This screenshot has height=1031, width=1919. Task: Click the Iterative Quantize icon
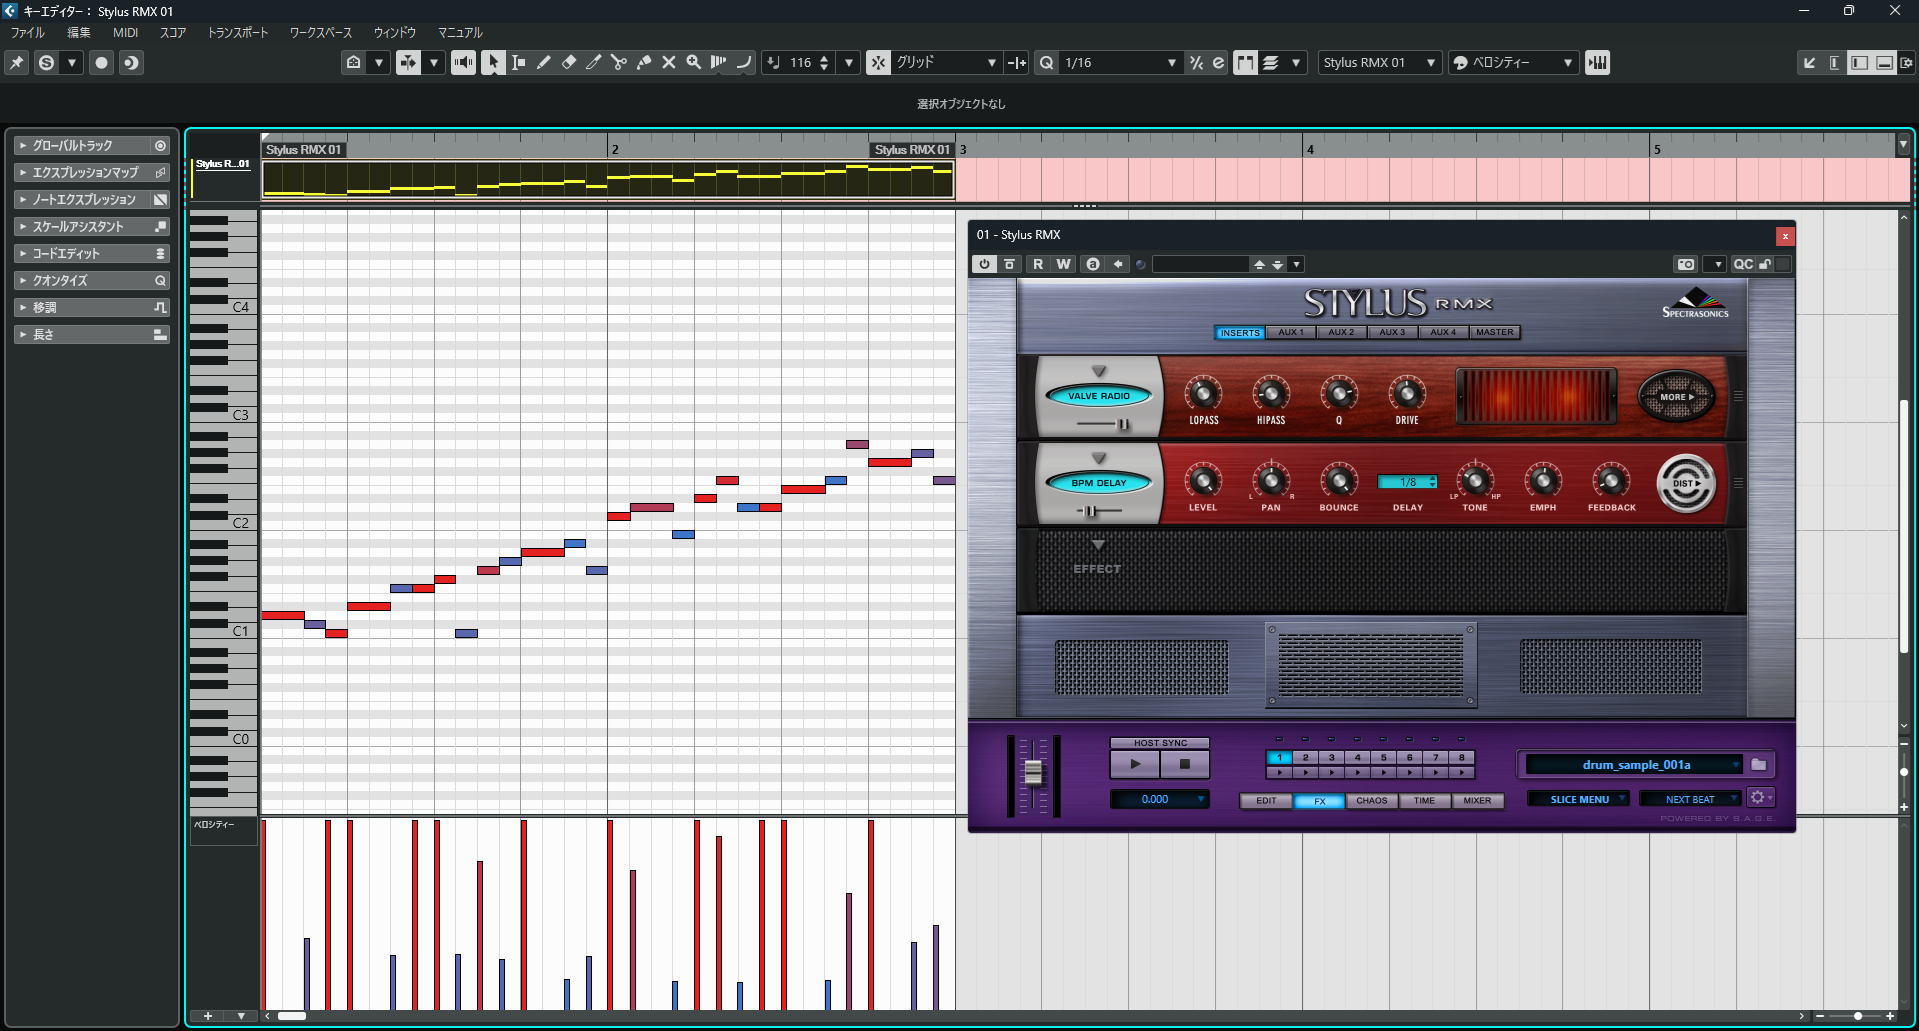coord(1196,62)
